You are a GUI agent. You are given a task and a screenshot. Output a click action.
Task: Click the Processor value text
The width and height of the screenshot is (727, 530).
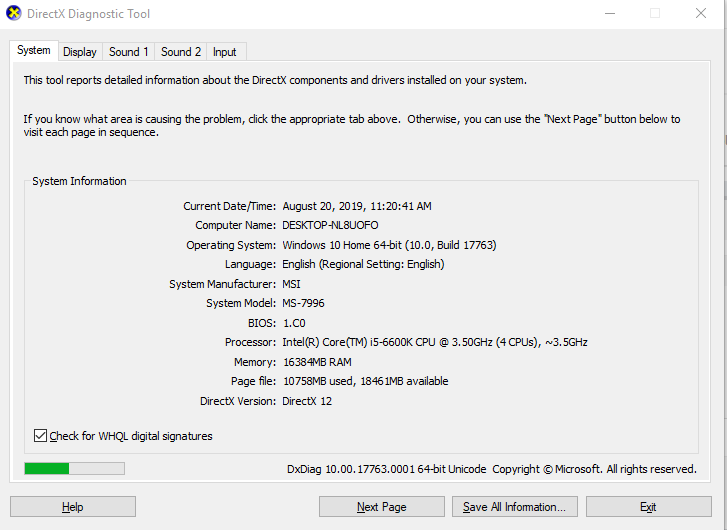435,342
